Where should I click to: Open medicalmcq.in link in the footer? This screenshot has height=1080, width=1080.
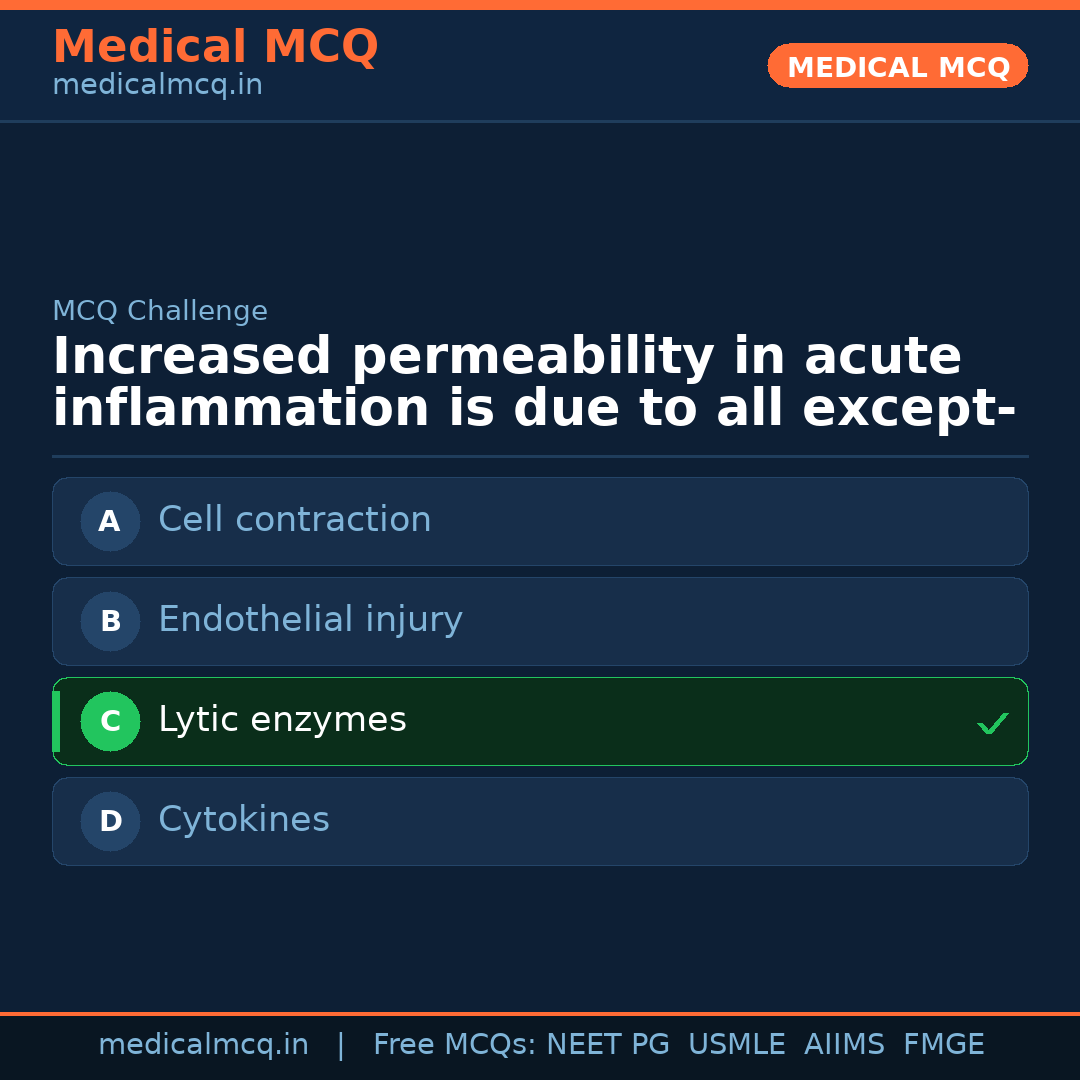click(x=203, y=1045)
